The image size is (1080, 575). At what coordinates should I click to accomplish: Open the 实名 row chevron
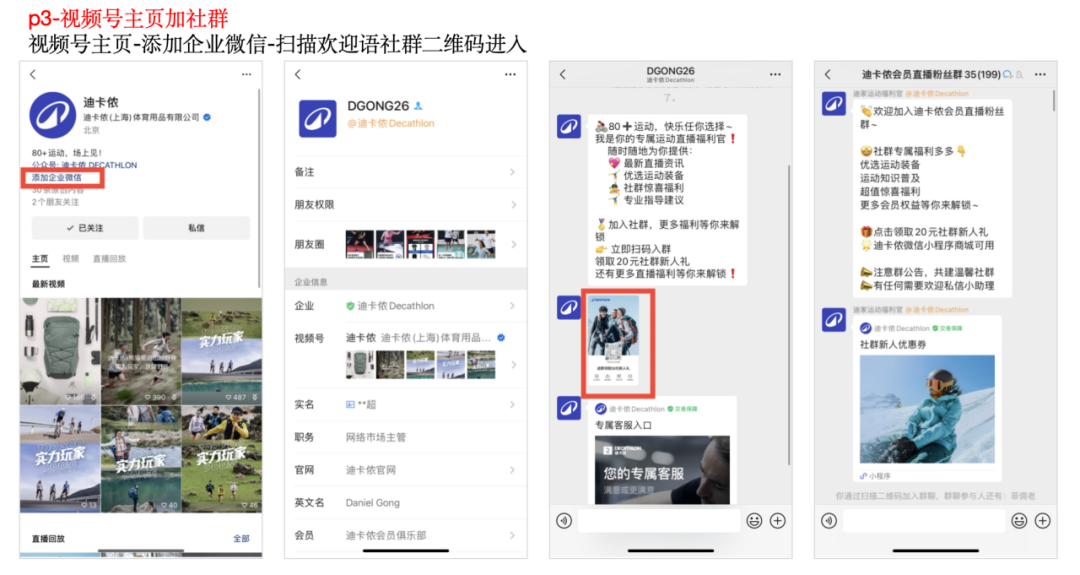tap(512, 404)
